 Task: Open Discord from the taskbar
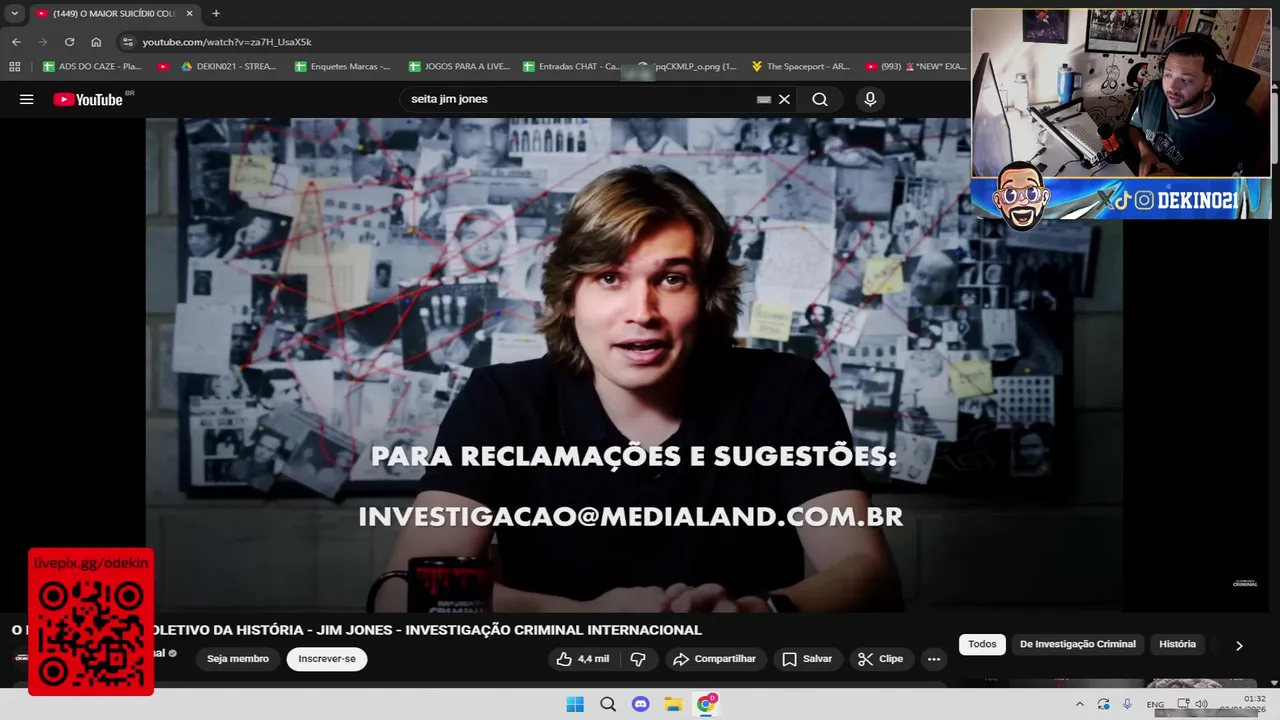tap(641, 704)
